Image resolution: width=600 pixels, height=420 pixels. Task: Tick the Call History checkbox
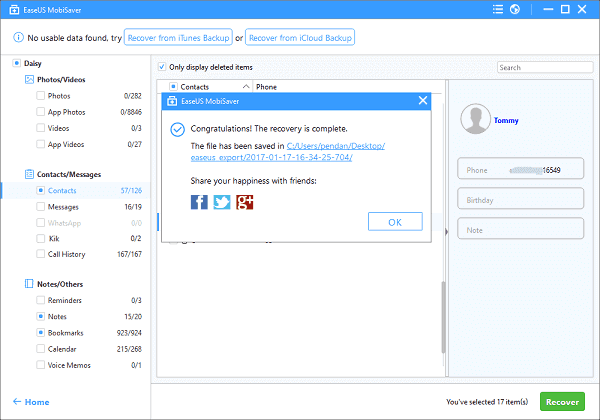[40, 254]
